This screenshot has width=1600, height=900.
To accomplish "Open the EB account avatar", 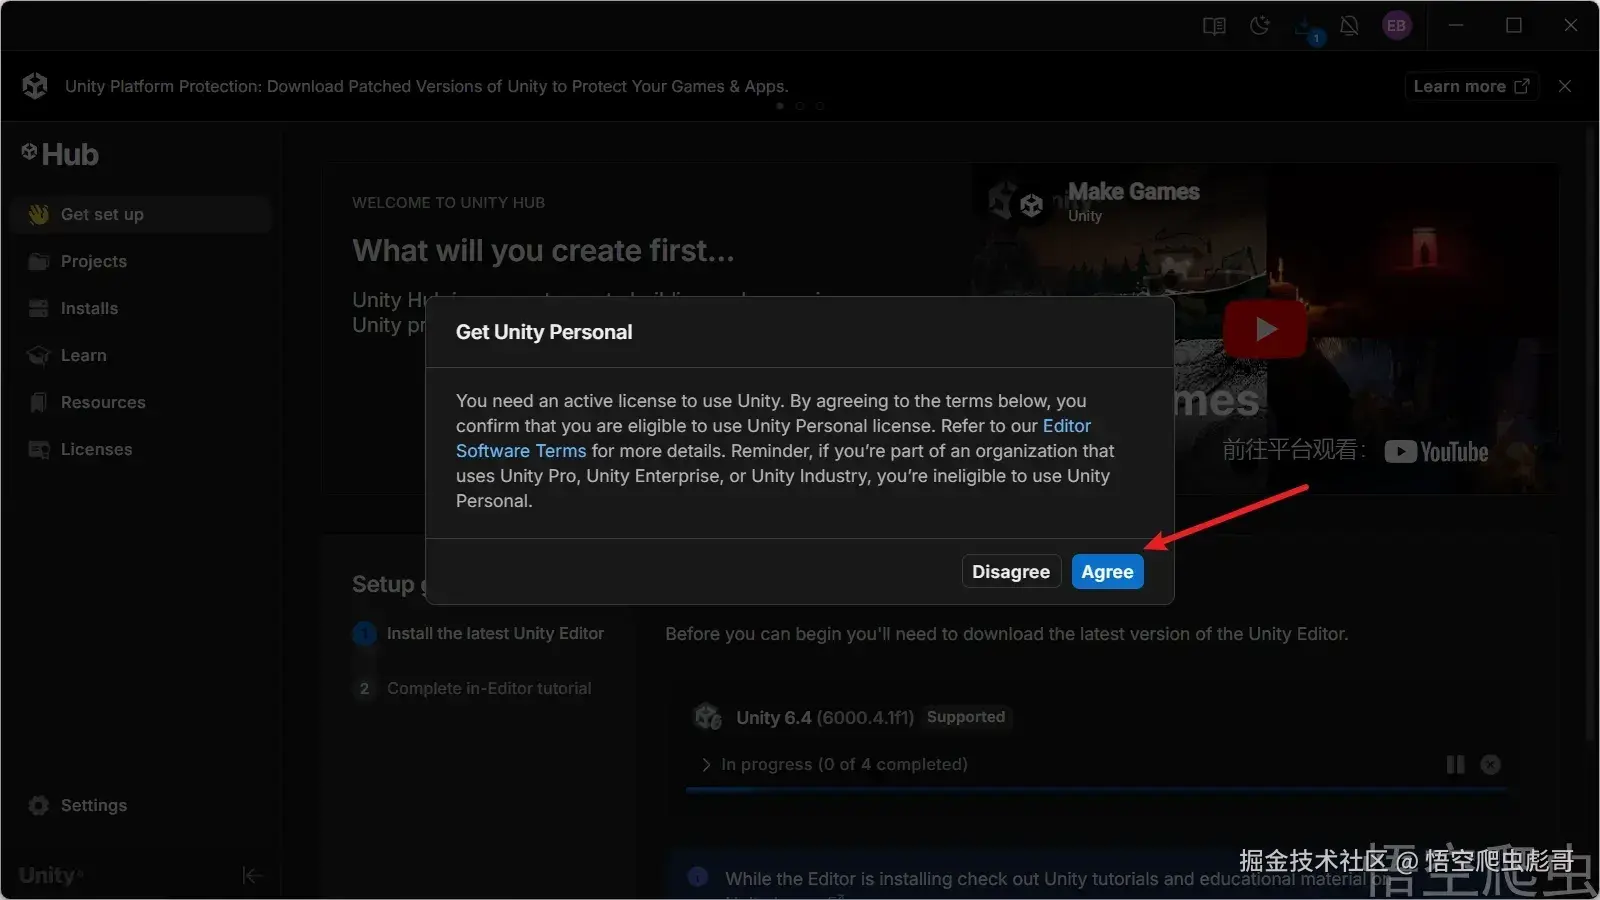I will click(1397, 26).
